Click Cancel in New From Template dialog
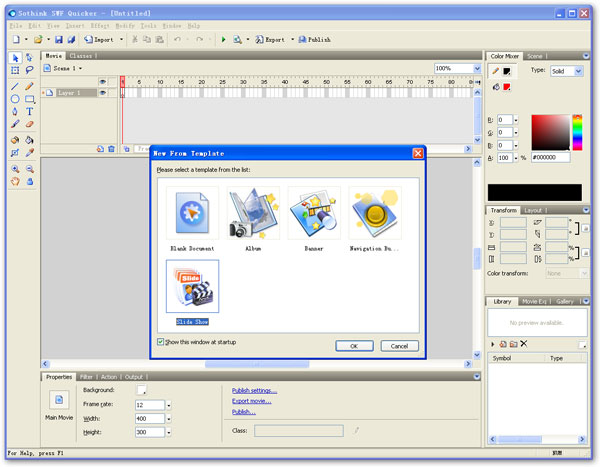 (399, 346)
